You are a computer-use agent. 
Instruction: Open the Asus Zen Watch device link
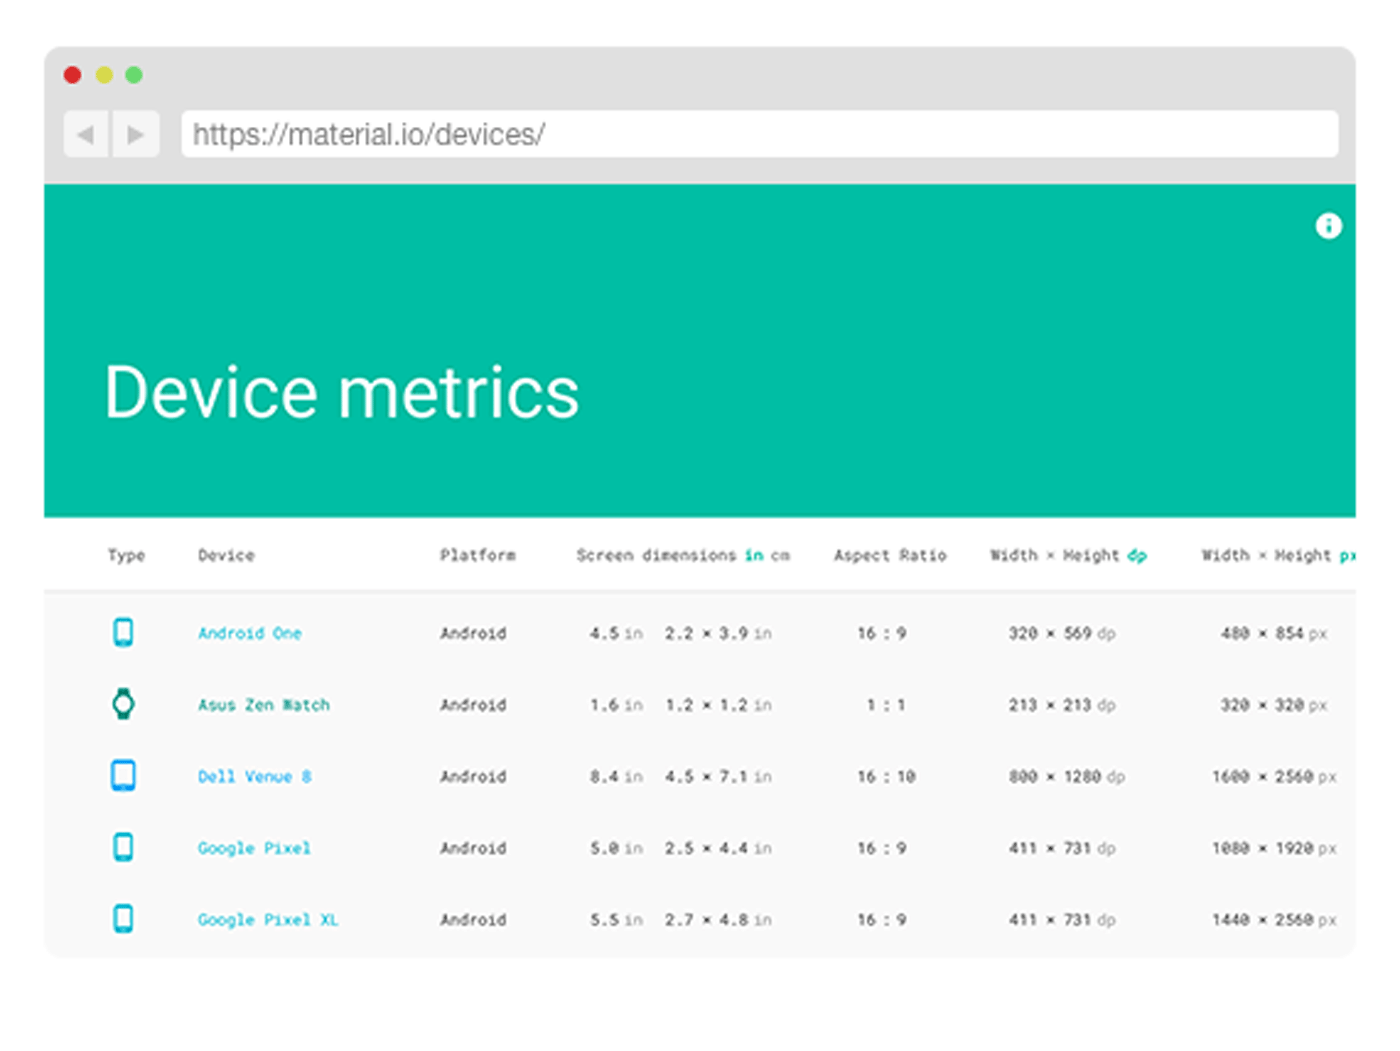click(x=264, y=705)
